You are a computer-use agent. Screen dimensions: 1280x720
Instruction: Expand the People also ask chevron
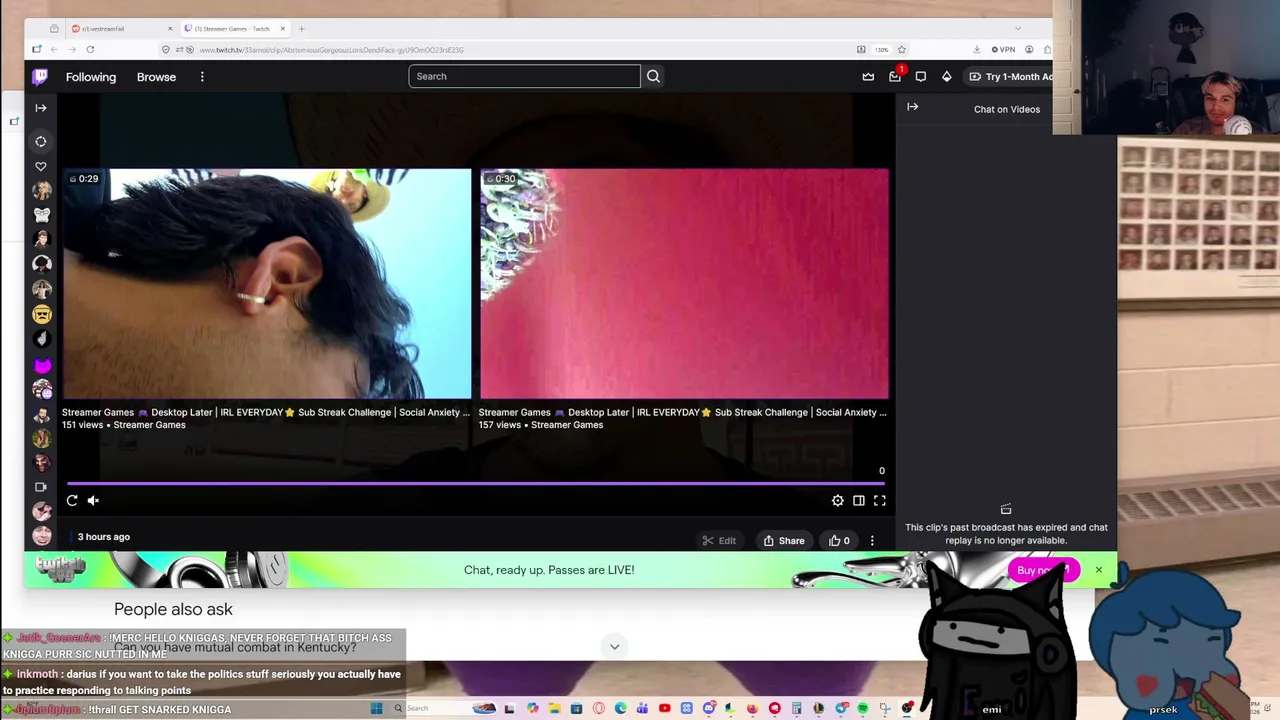tap(614, 647)
